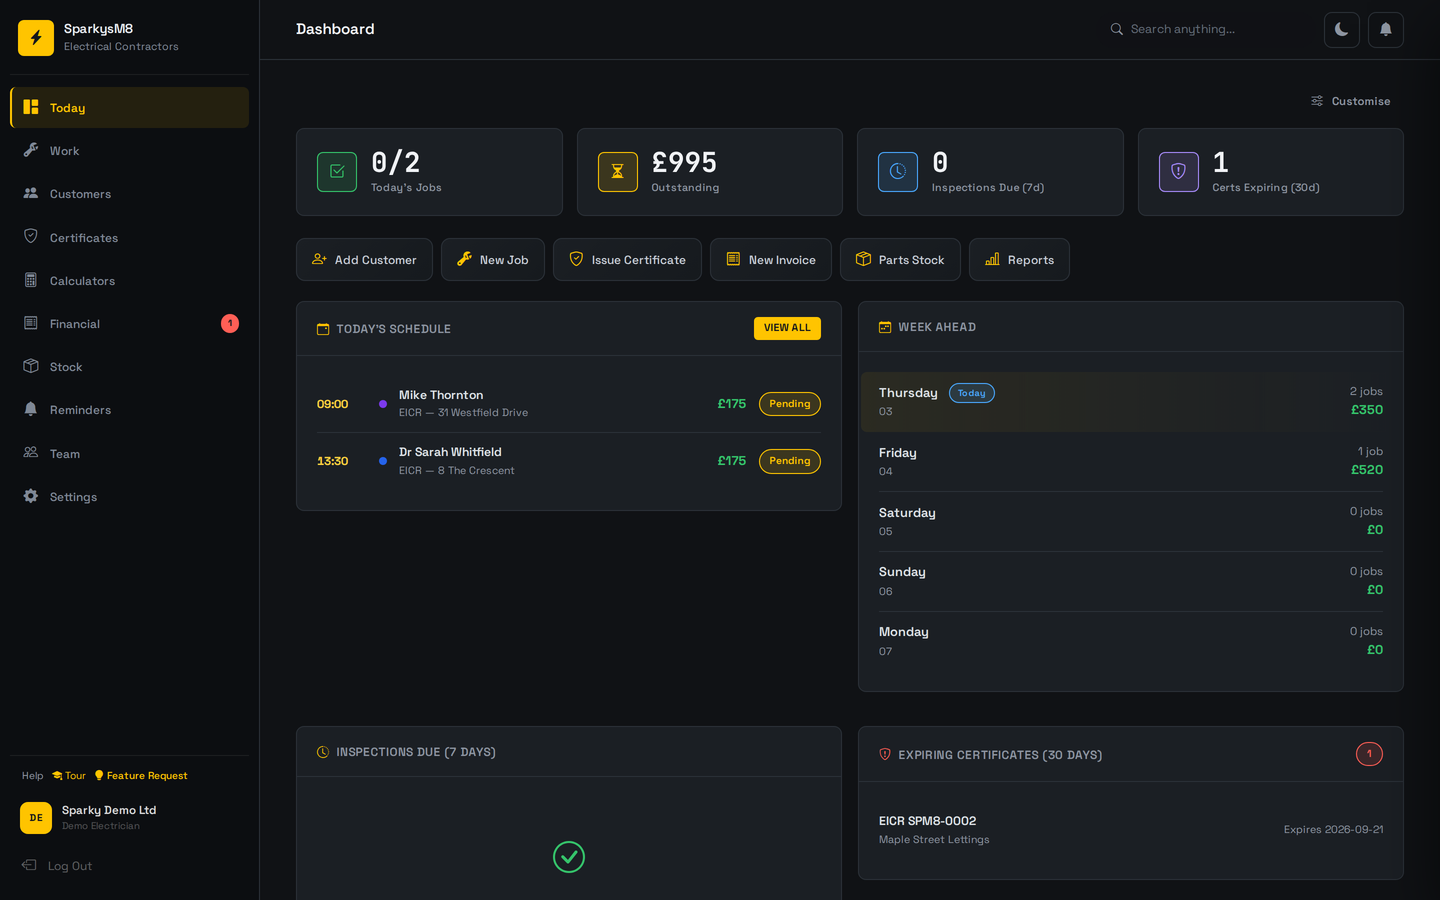The image size is (1440, 900).
Task: Click the purple dot beside Mike Thornton
Action: coord(383,404)
